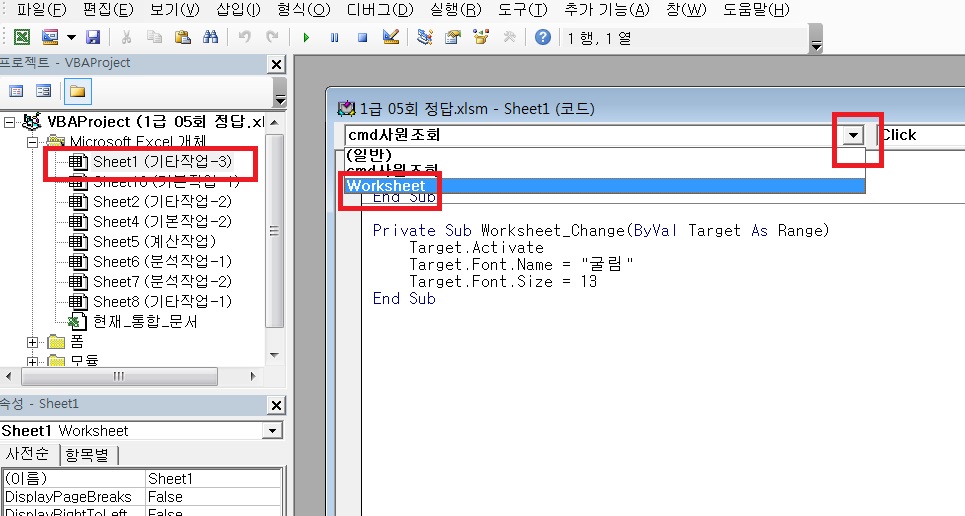The image size is (965, 516).
Task: Open the object dropdown arrow in code window
Action: pos(853,135)
